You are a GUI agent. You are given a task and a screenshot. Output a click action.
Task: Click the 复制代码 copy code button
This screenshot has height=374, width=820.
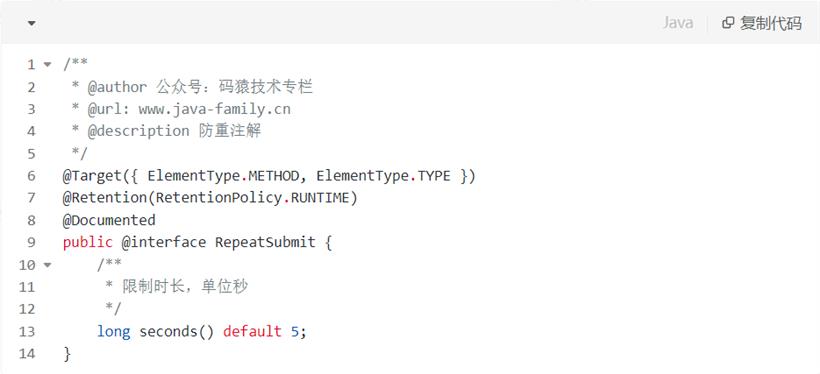click(762, 23)
